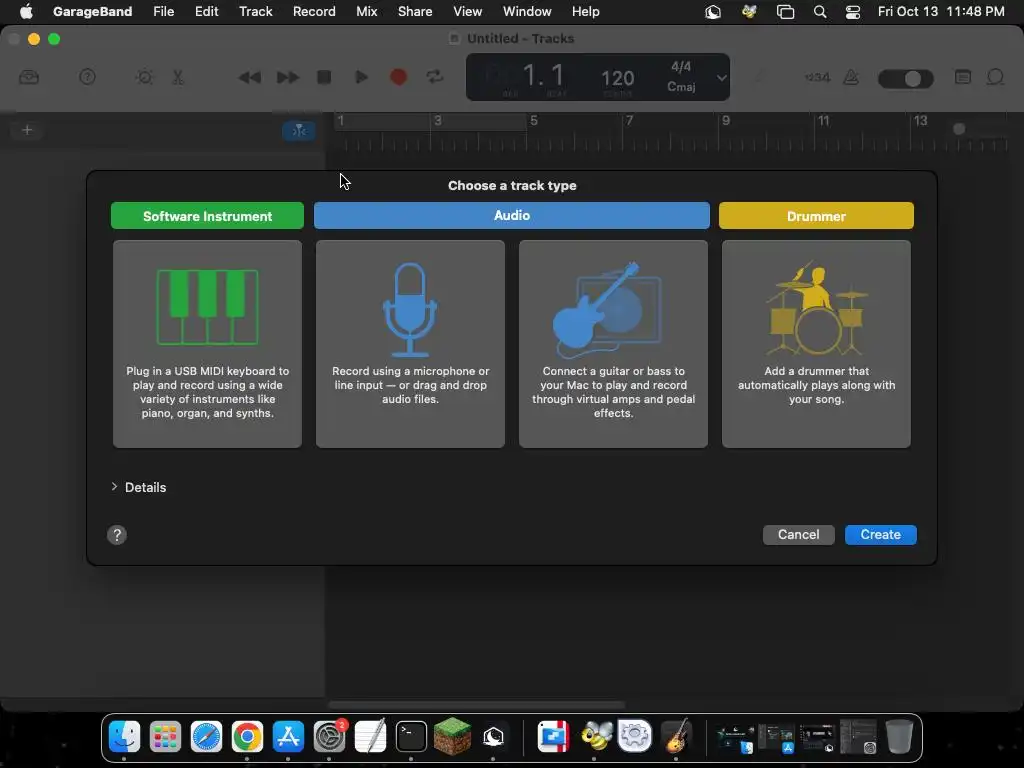Create the selected track
The width and height of the screenshot is (1024, 768).
pyautogui.click(x=880, y=534)
